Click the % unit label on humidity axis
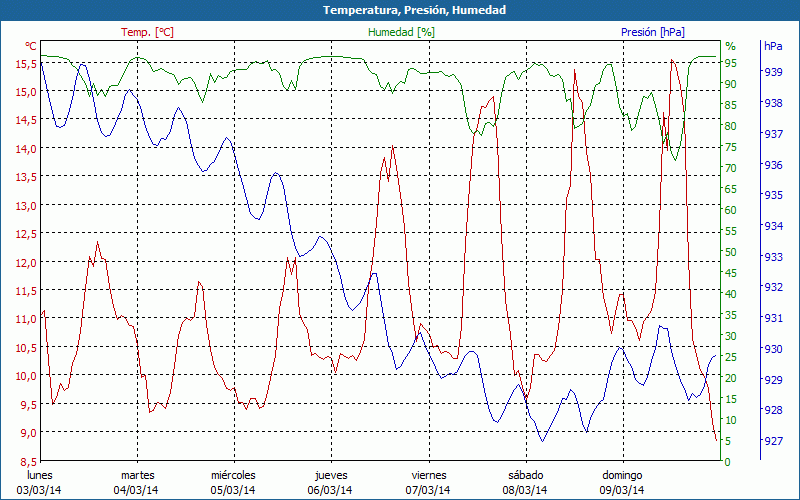This screenshot has height=500, width=800. [x=730, y=46]
